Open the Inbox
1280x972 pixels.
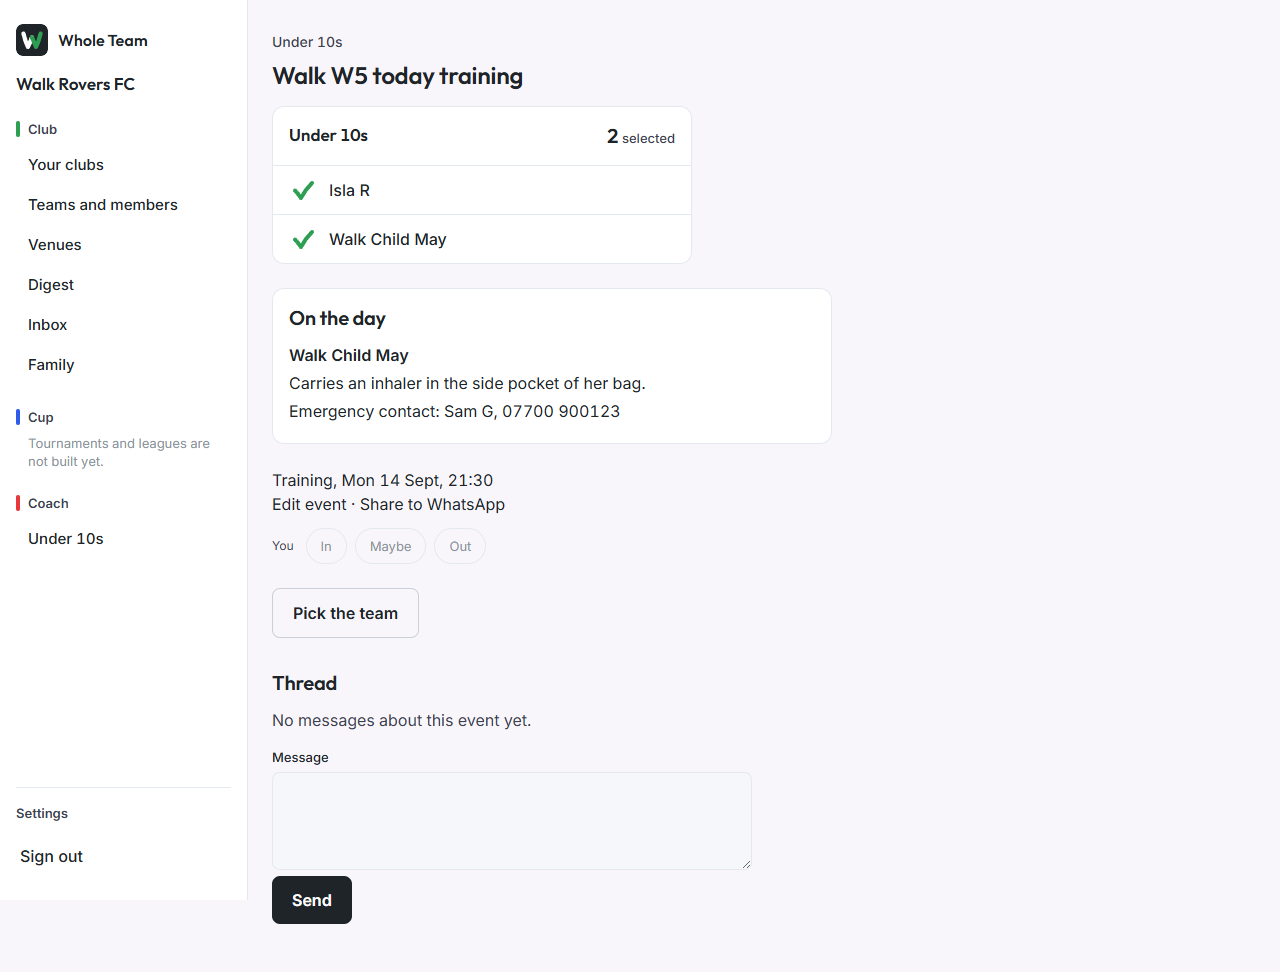pyautogui.click(x=48, y=325)
